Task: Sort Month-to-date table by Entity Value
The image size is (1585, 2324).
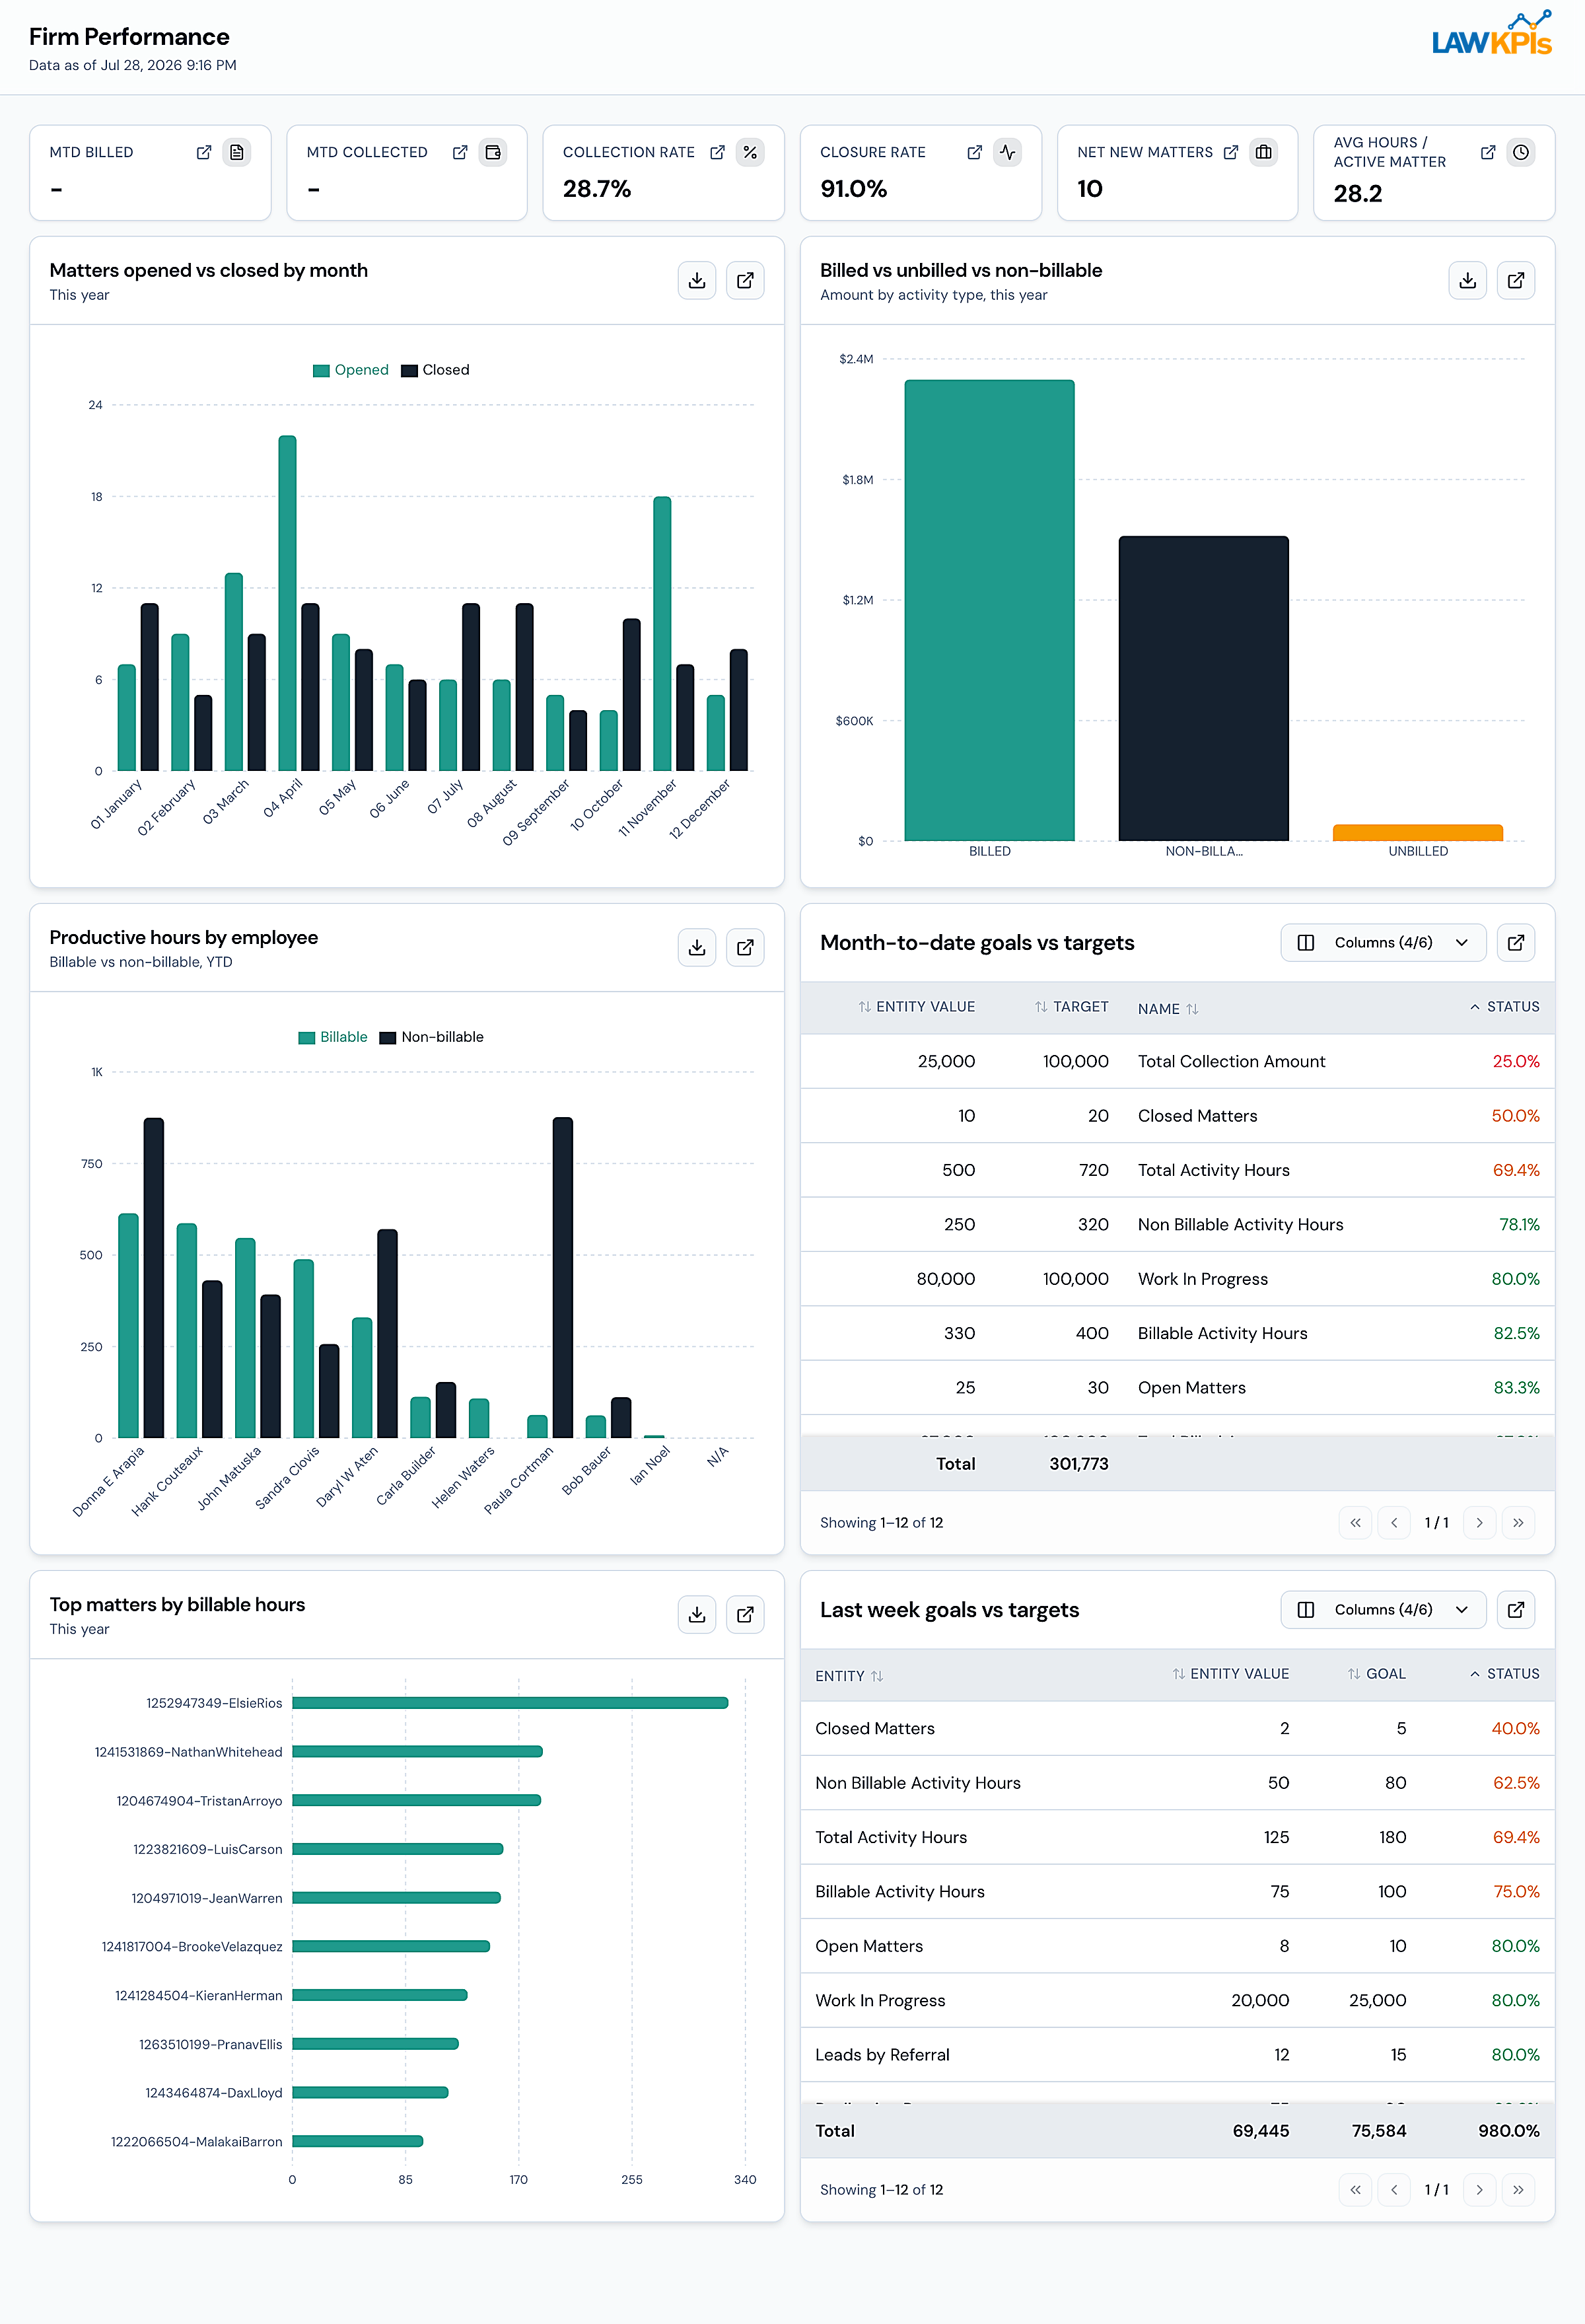Action: (x=916, y=1007)
